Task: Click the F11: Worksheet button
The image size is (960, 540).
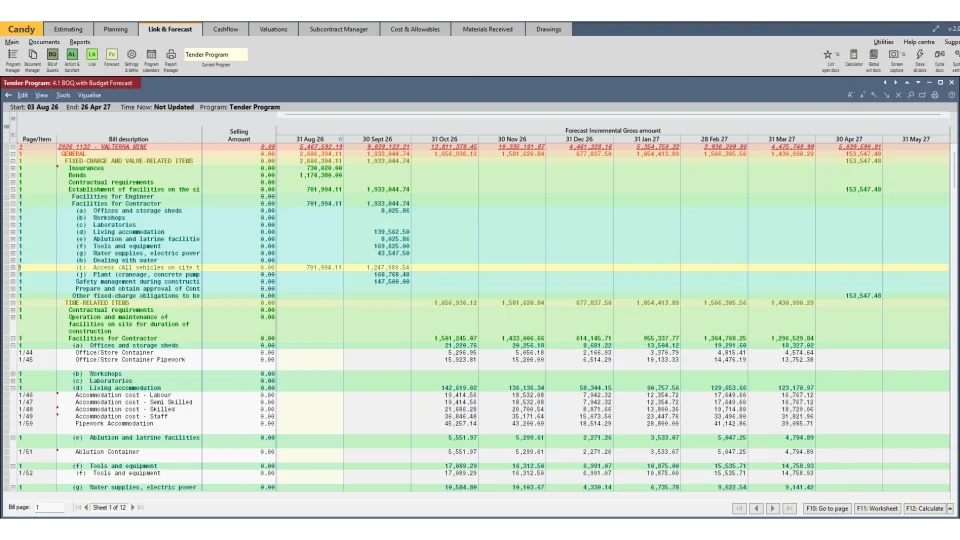Action: tap(877, 508)
